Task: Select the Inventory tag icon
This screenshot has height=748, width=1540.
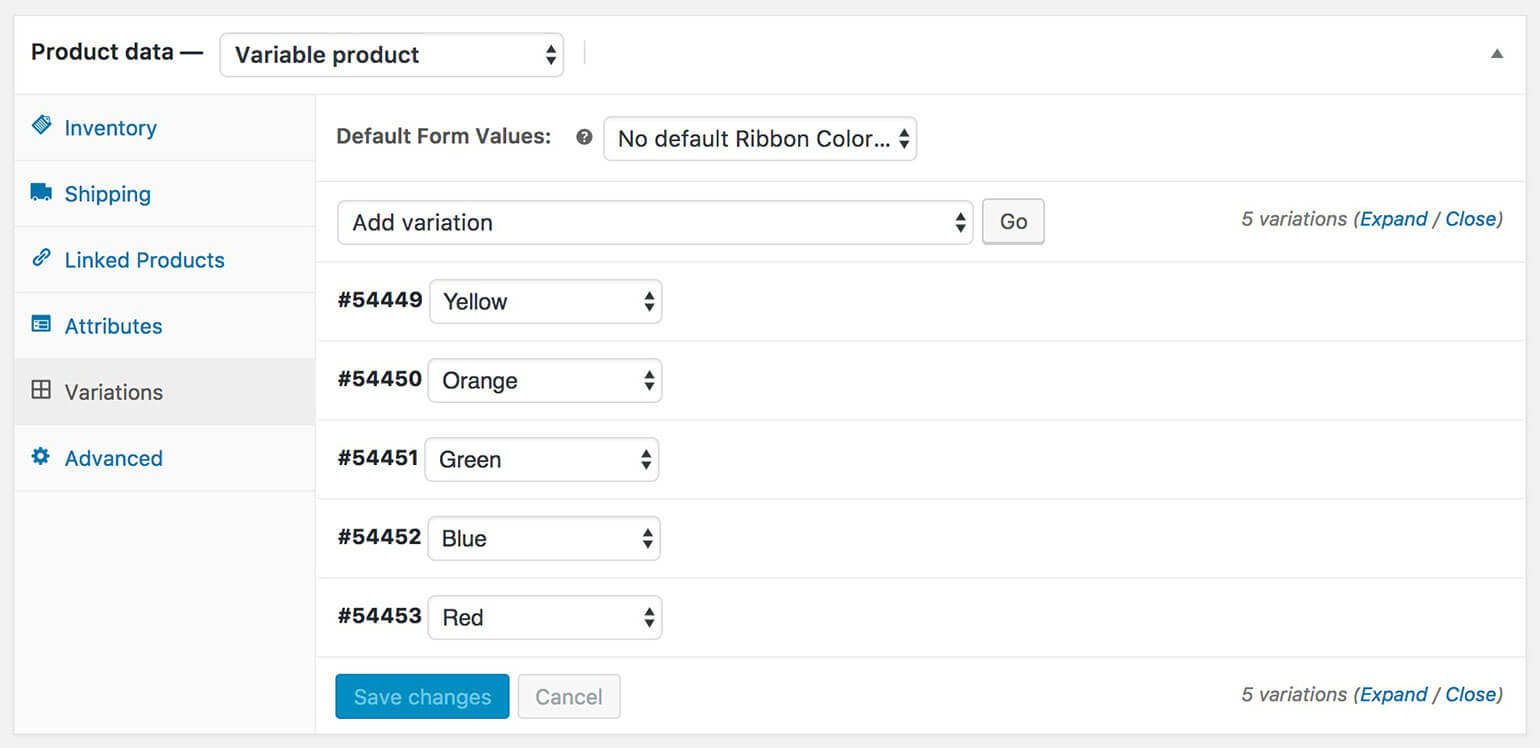Action: click(x=42, y=126)
